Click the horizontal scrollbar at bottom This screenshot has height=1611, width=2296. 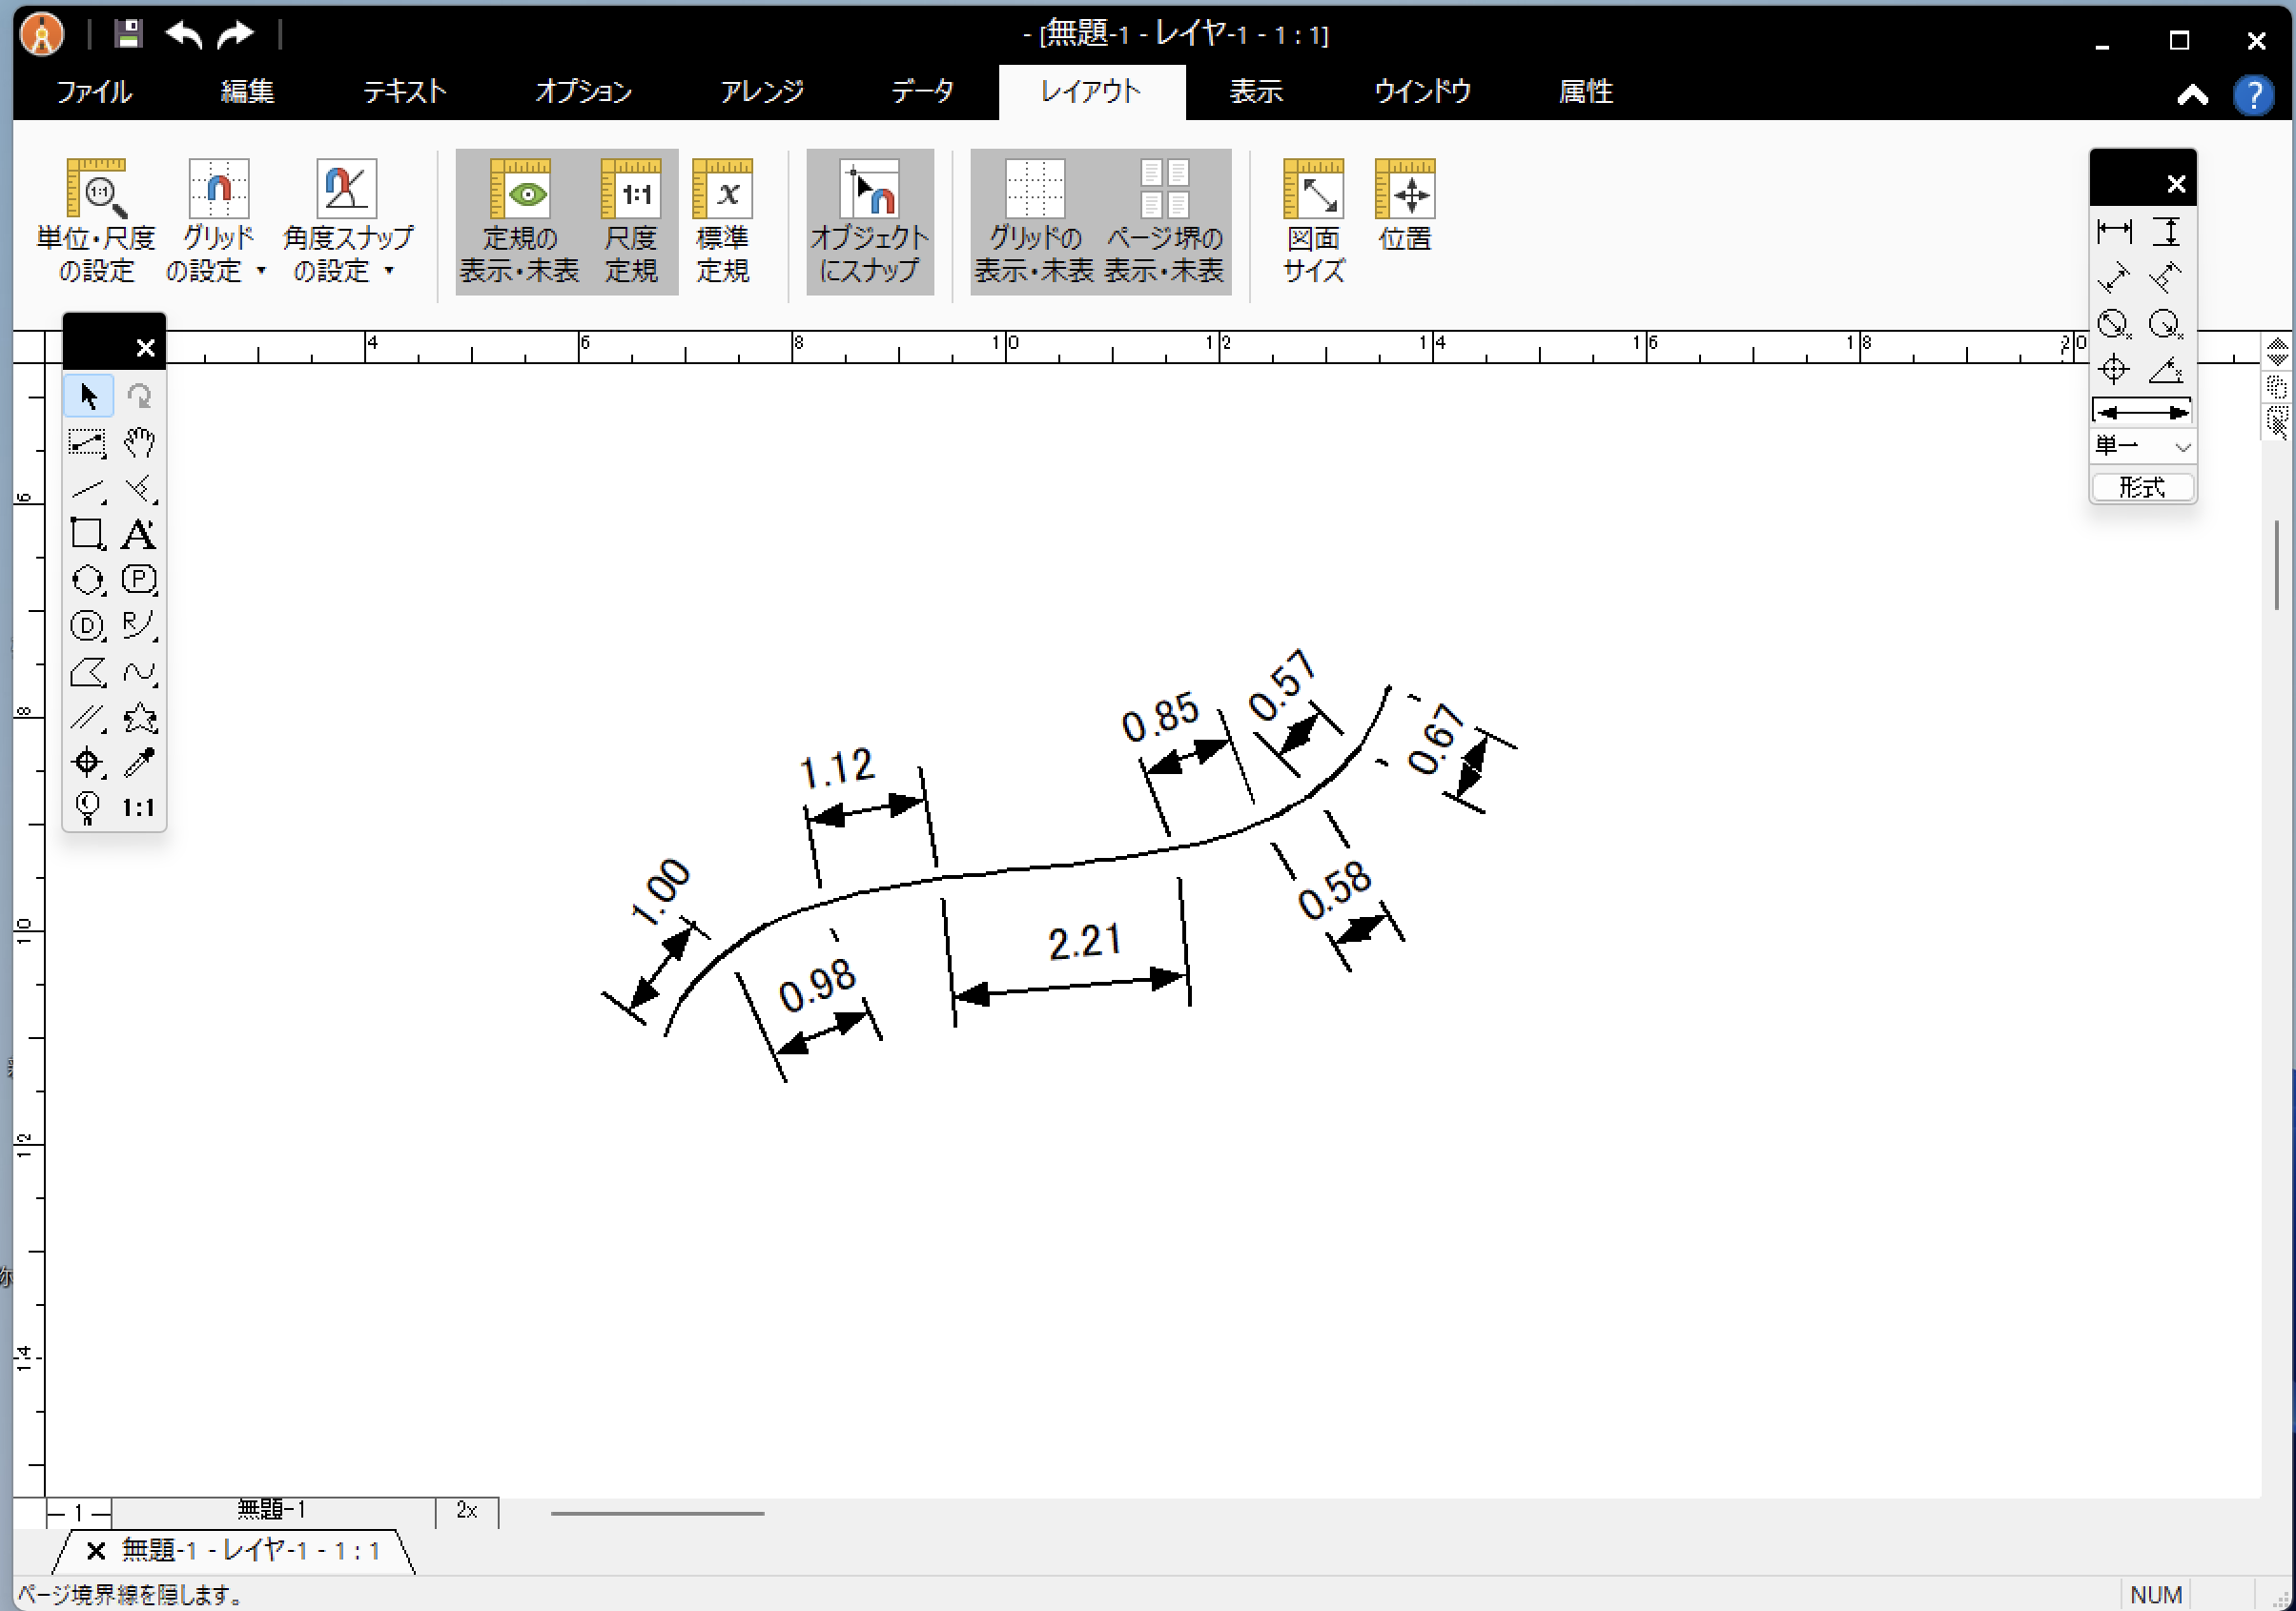click(x=657, y=1513)
